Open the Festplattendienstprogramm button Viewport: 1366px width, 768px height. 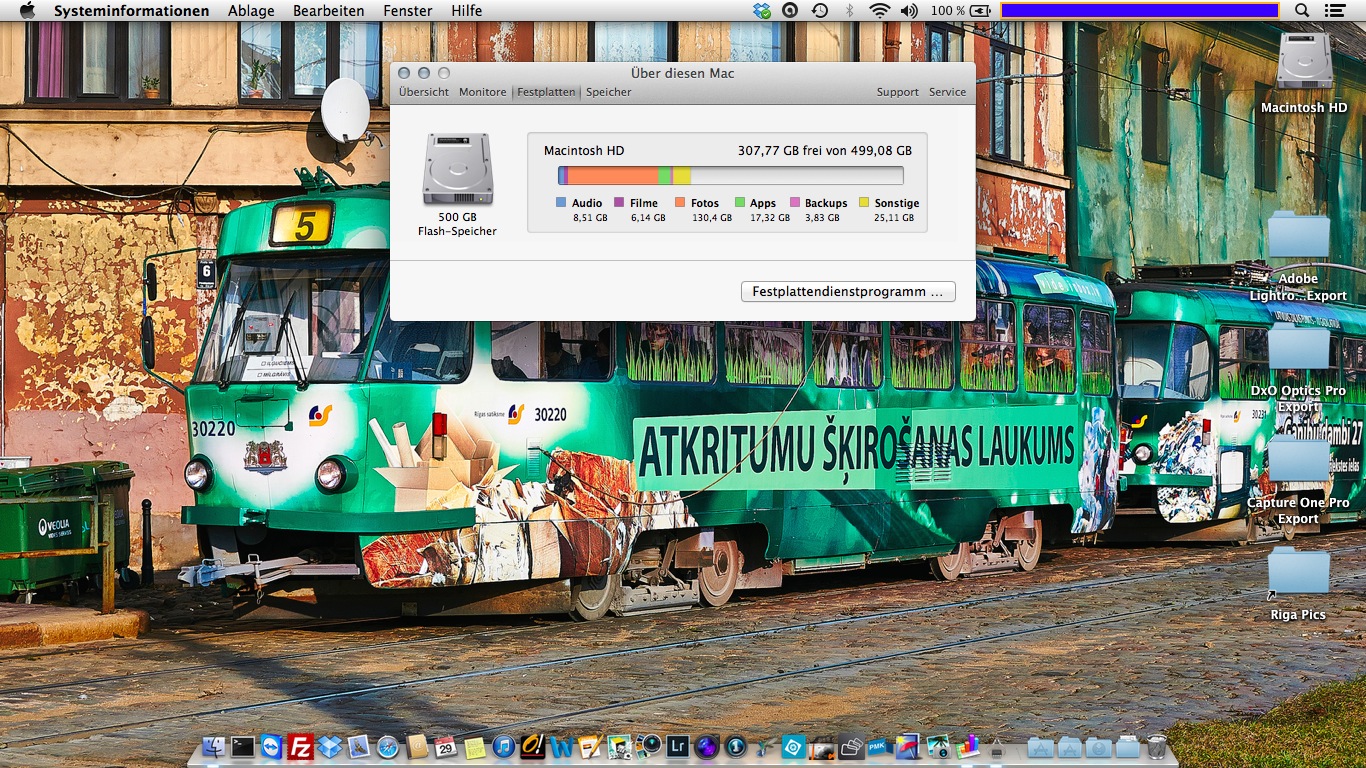coord(848,292)
